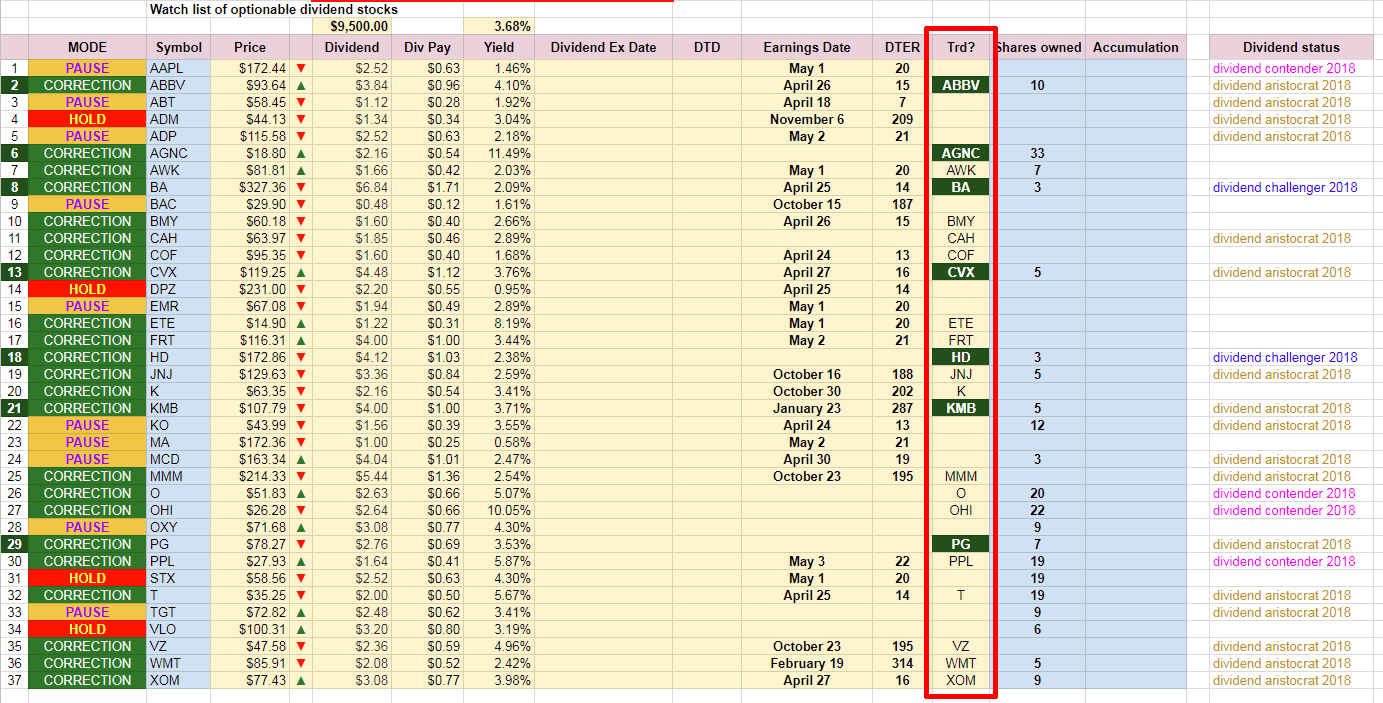Click the October 15 earnings date for BAC
This screenshot has height=703, width=1383.
[807, 204]
